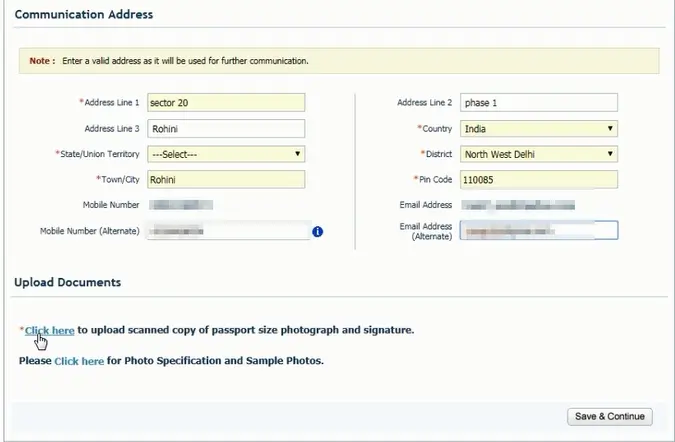The width and height of the screenshot is (675, 442).
Task: Focus the Address Line 2 field
Action: [538, 102]
